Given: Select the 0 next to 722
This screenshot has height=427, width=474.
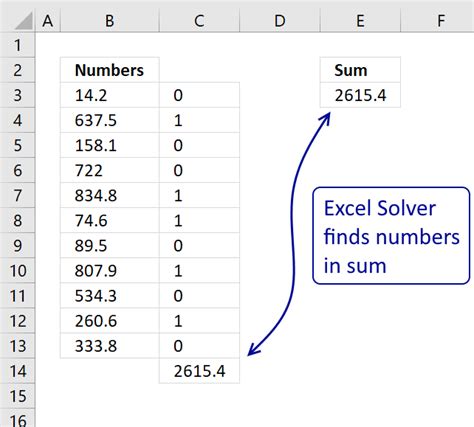Looking at the screenshot, I should pyautogui.click(x=199, y=170).
